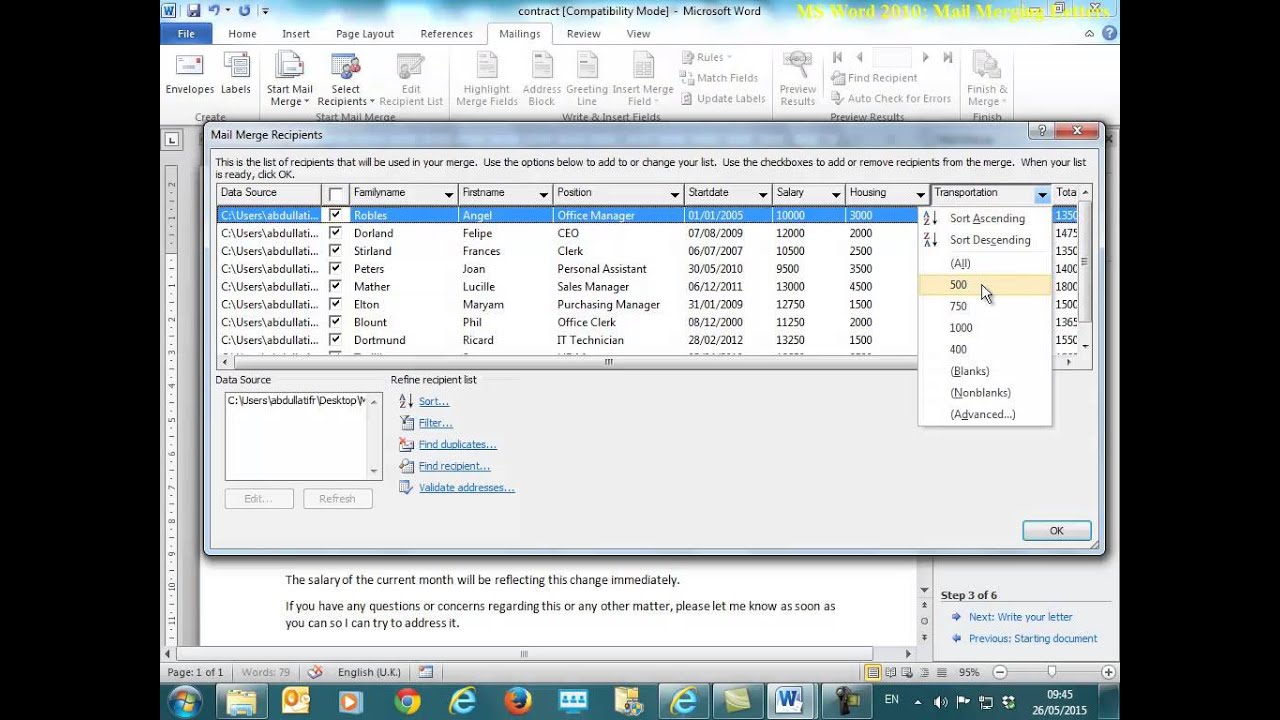Screen dimensions: 1280x720
Task: Uncheck the Elton recipient checkbox
Action: click(x=336, y=304)
